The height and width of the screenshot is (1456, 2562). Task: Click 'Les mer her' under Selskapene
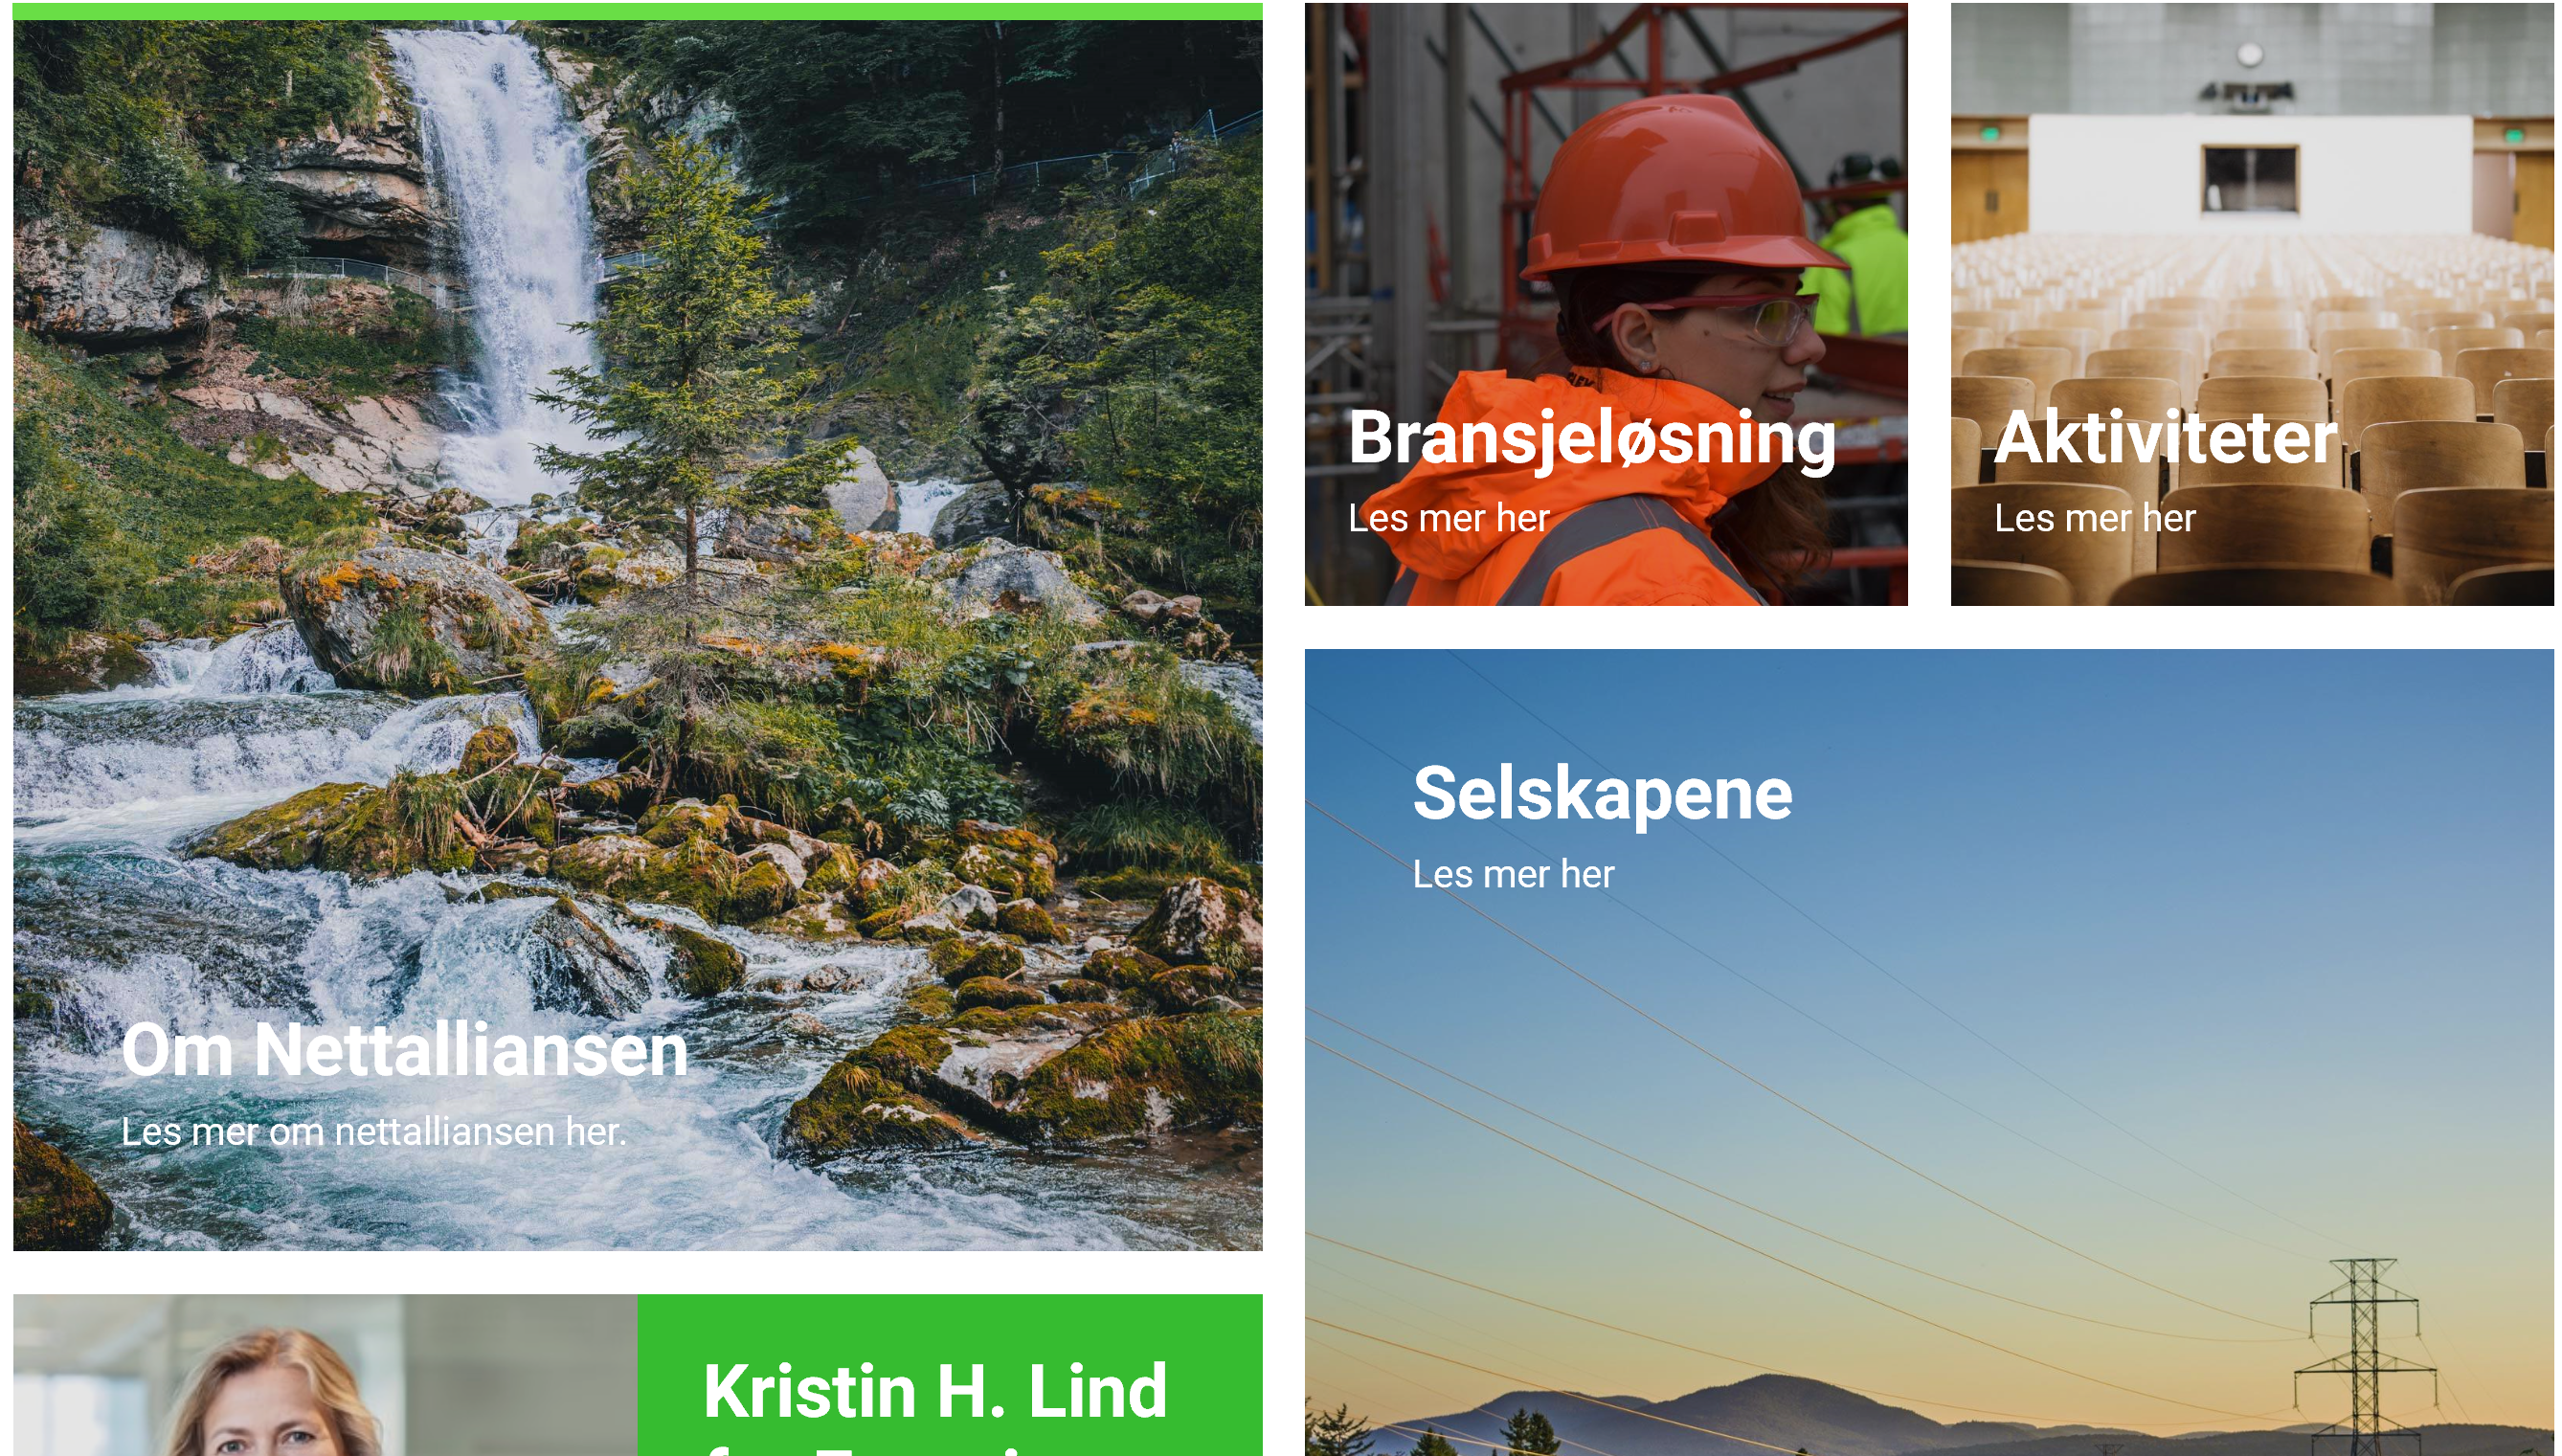[x=1513, y=874]
